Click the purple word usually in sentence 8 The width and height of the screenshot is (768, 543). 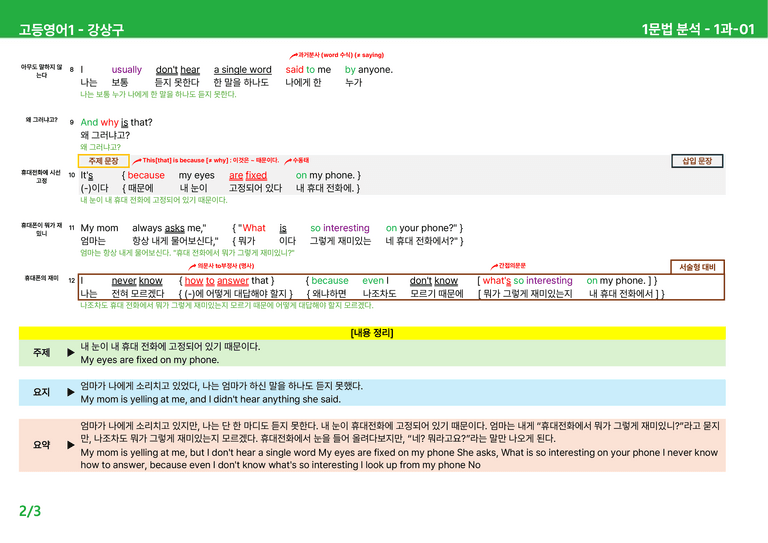126,70
